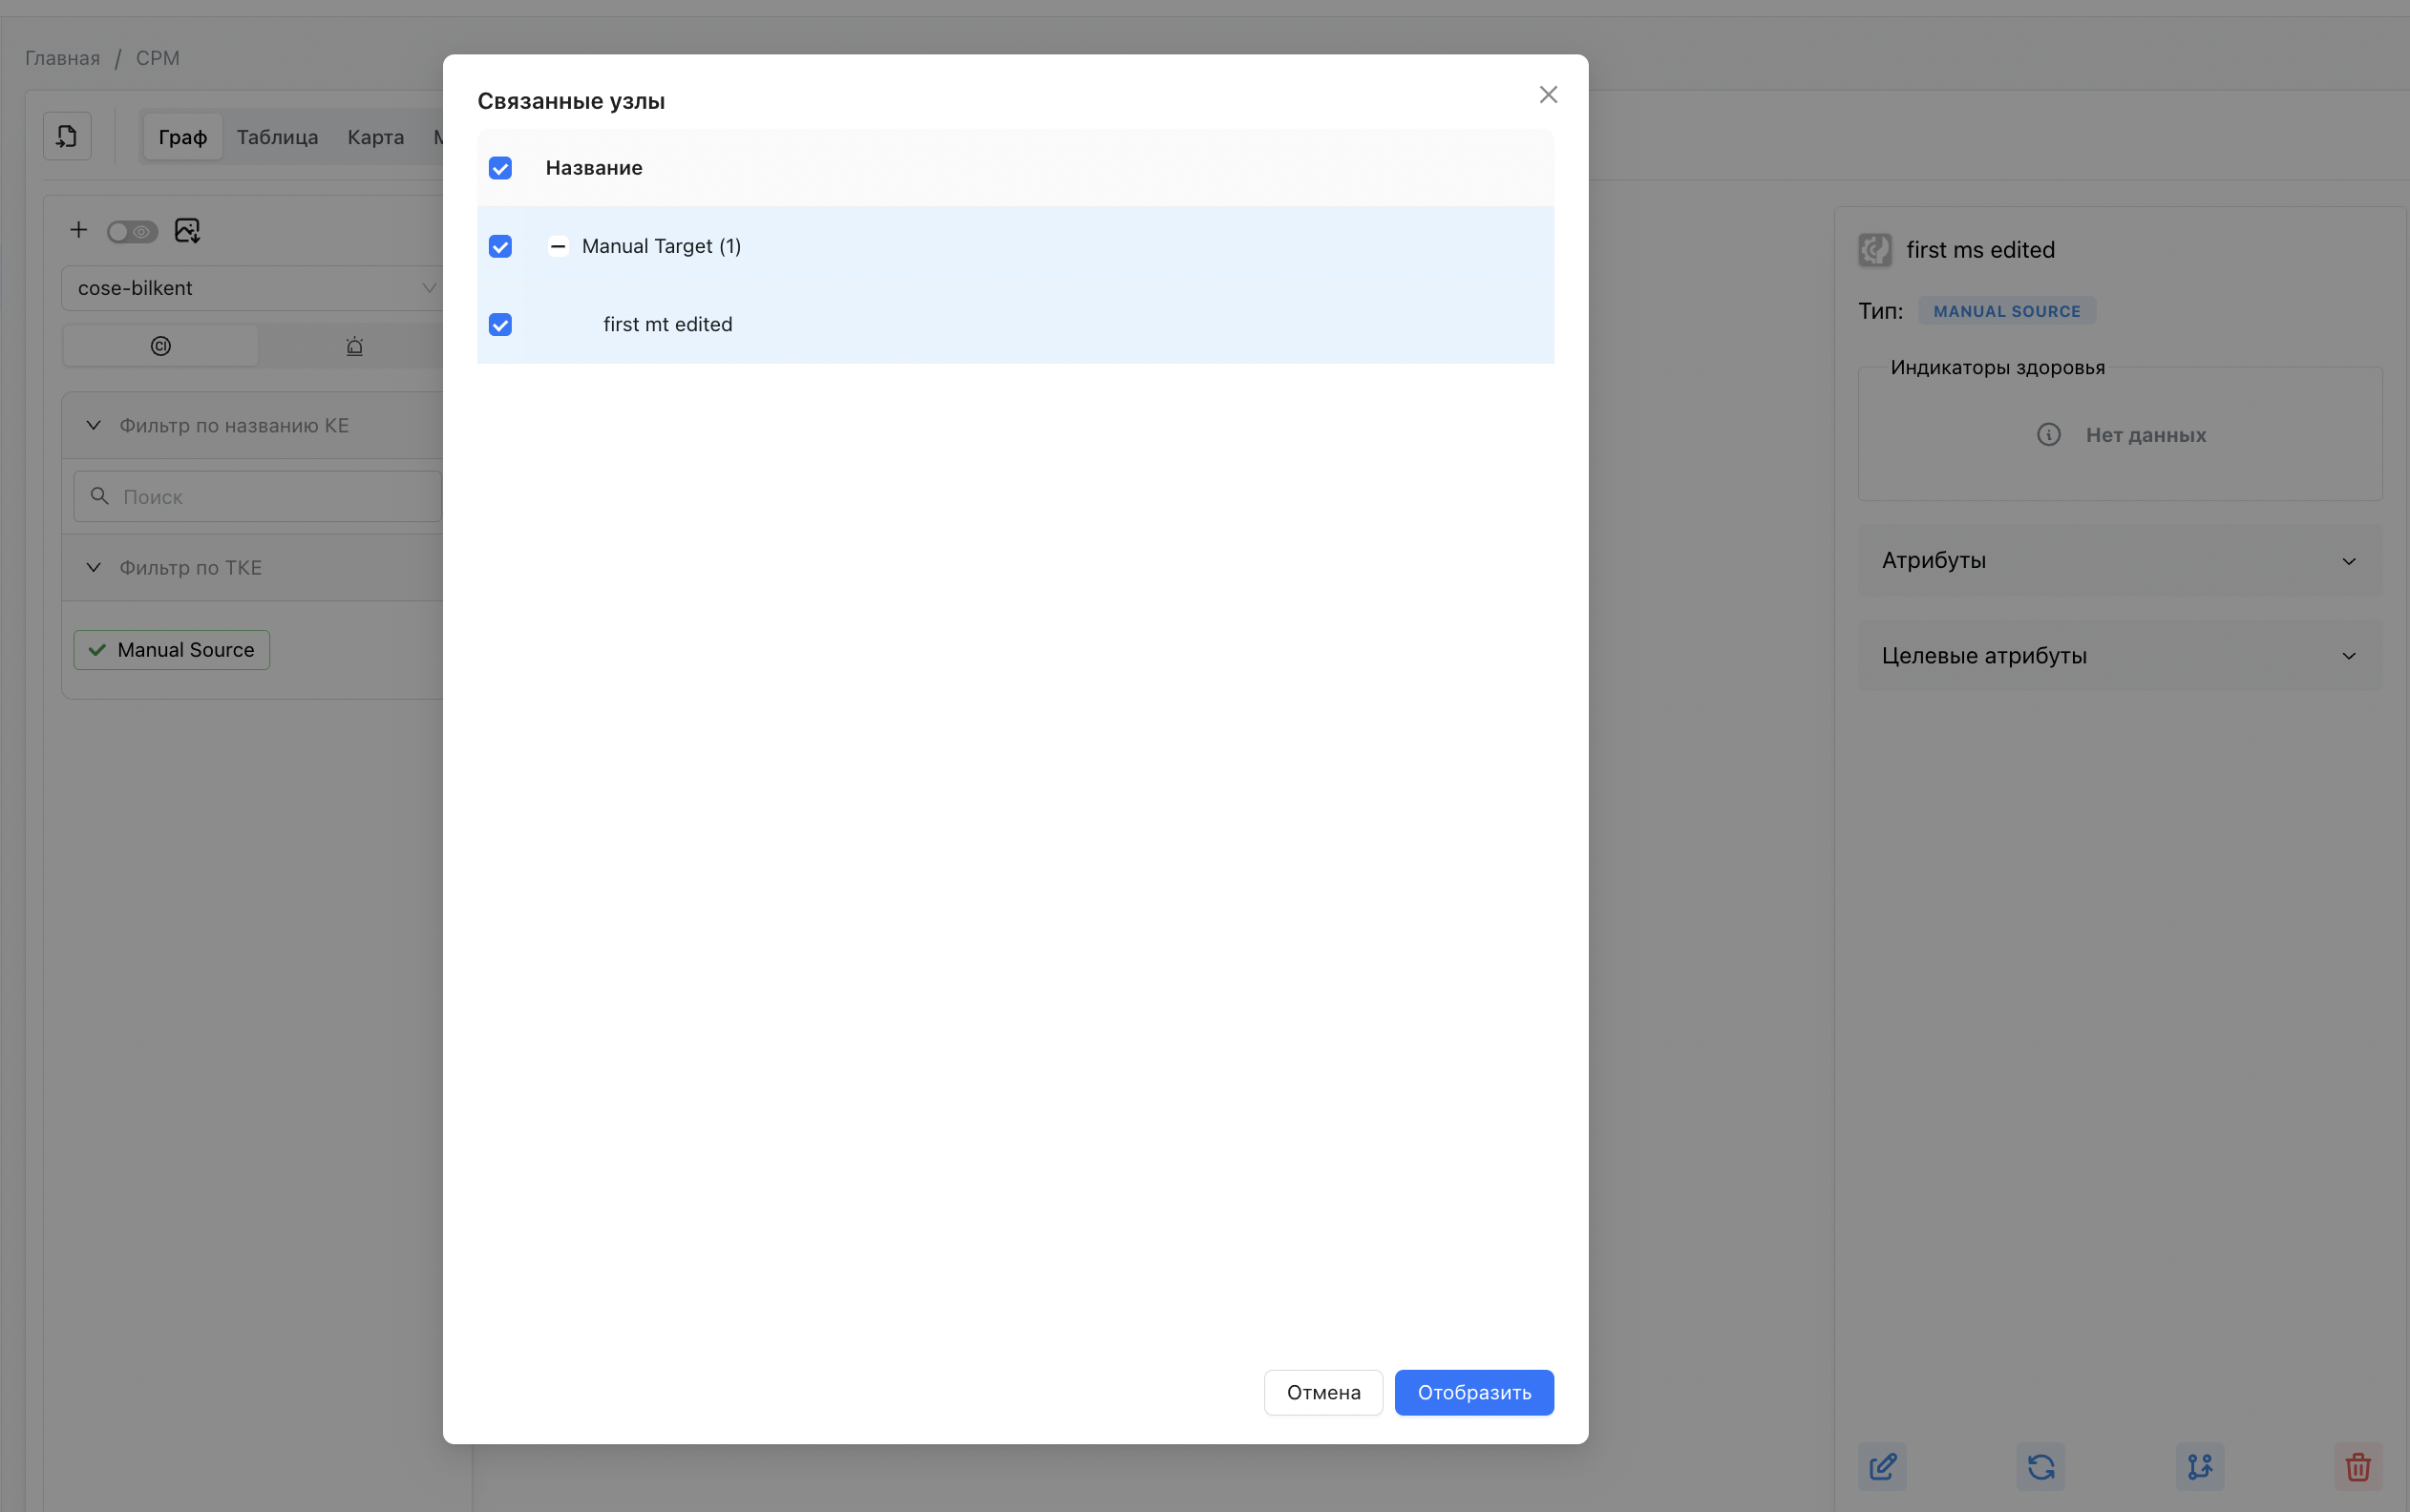Screen dimensions: 2410x1512
Task: Click the refresh sync icon
Action: point(2040,1466)
